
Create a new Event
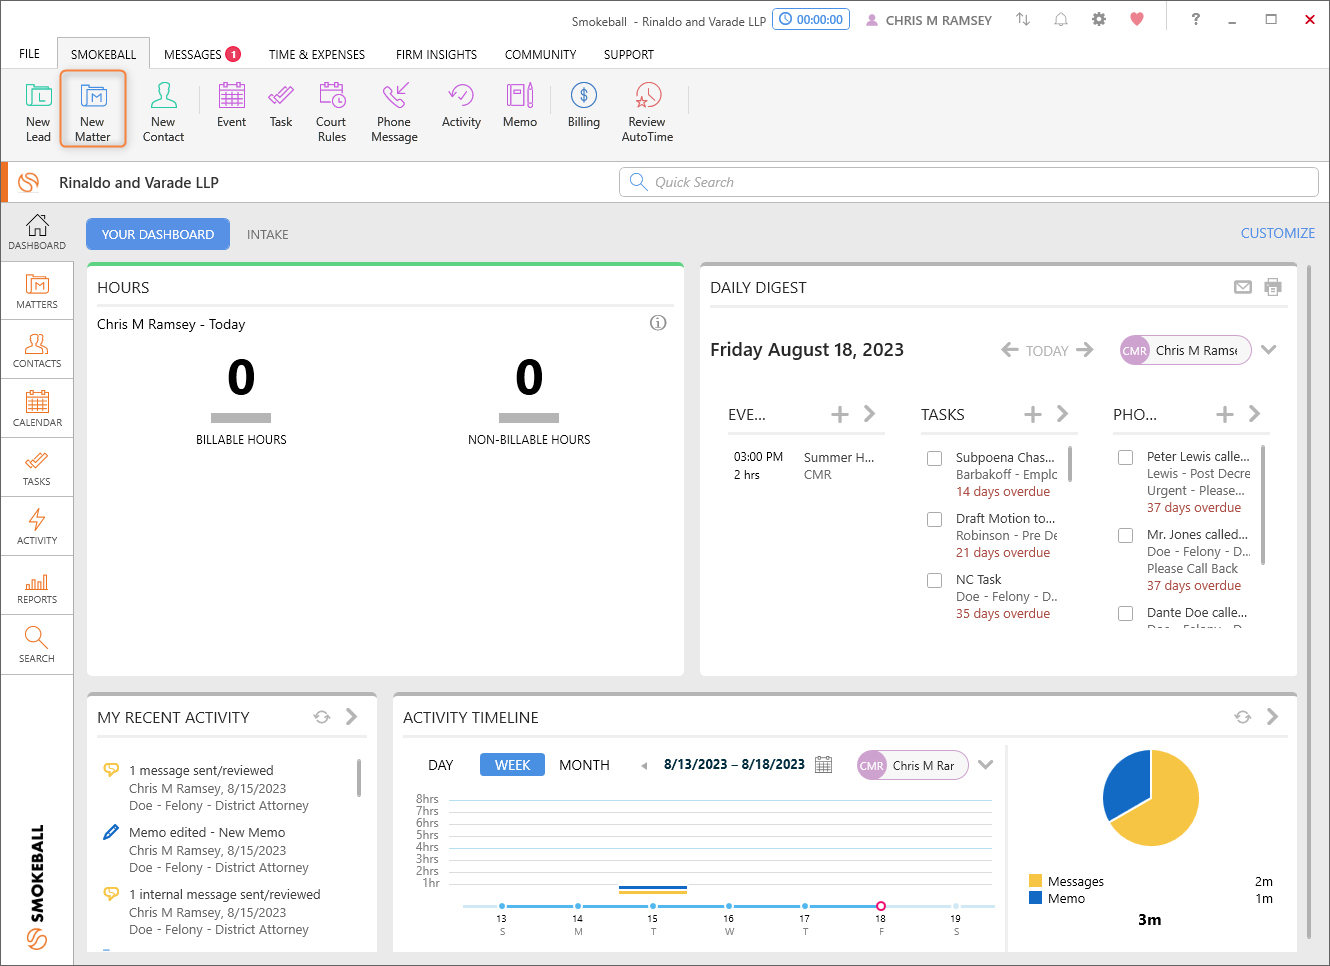click(231, 106)
